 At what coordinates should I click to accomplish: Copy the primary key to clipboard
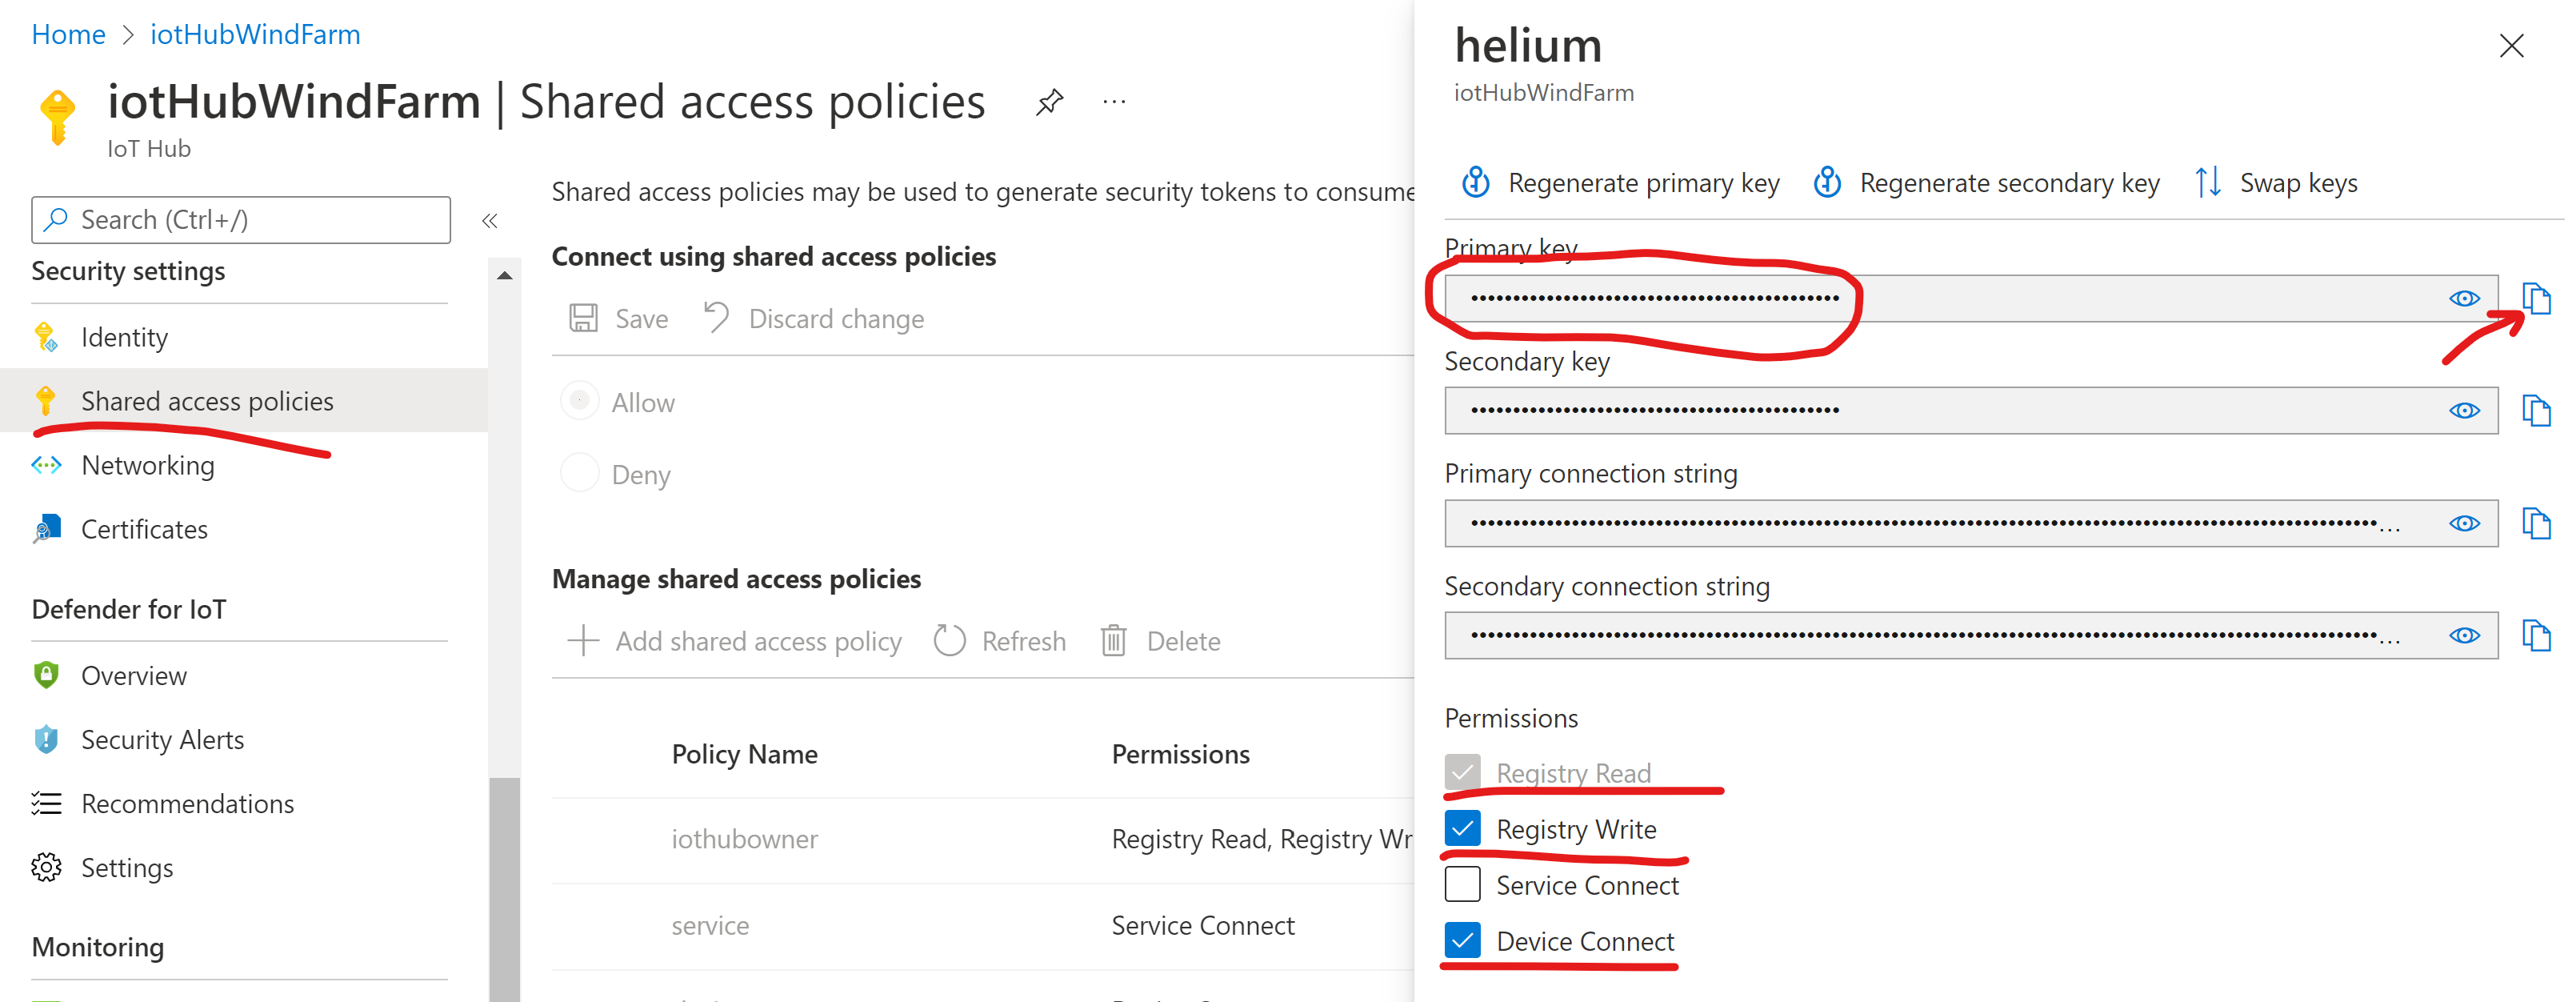click(x=2535, y=298)
